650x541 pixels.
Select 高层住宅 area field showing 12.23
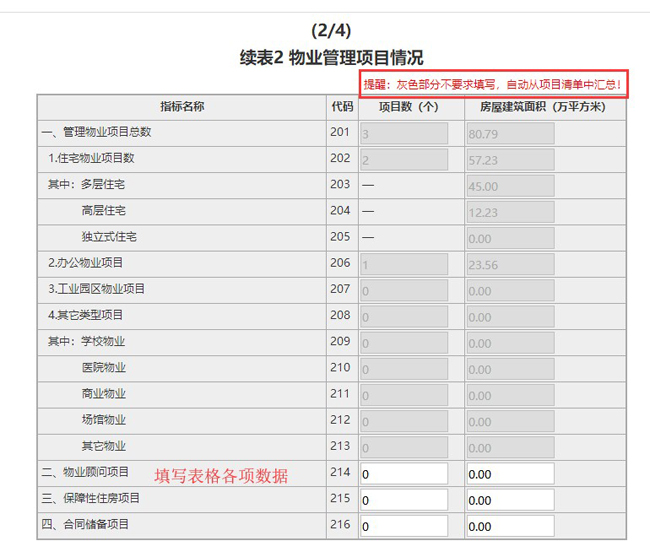tap(510, 211)
